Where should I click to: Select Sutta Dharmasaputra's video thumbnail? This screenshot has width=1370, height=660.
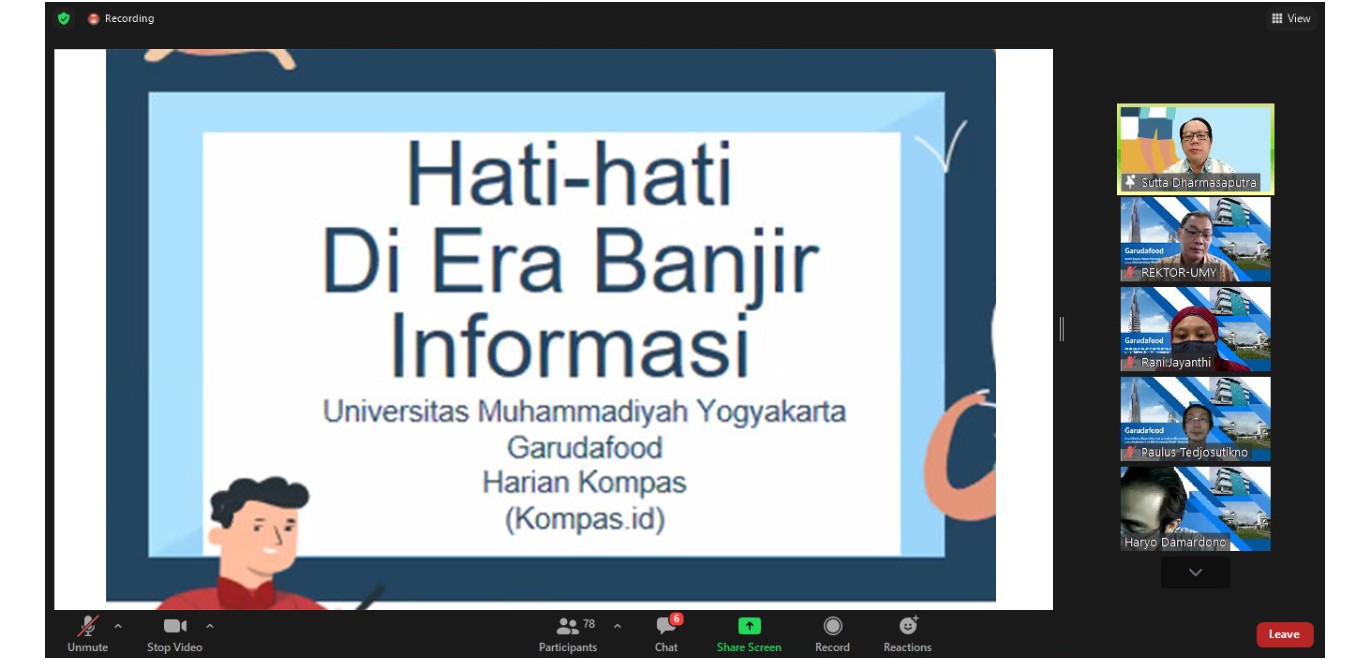coord(1195,149)
